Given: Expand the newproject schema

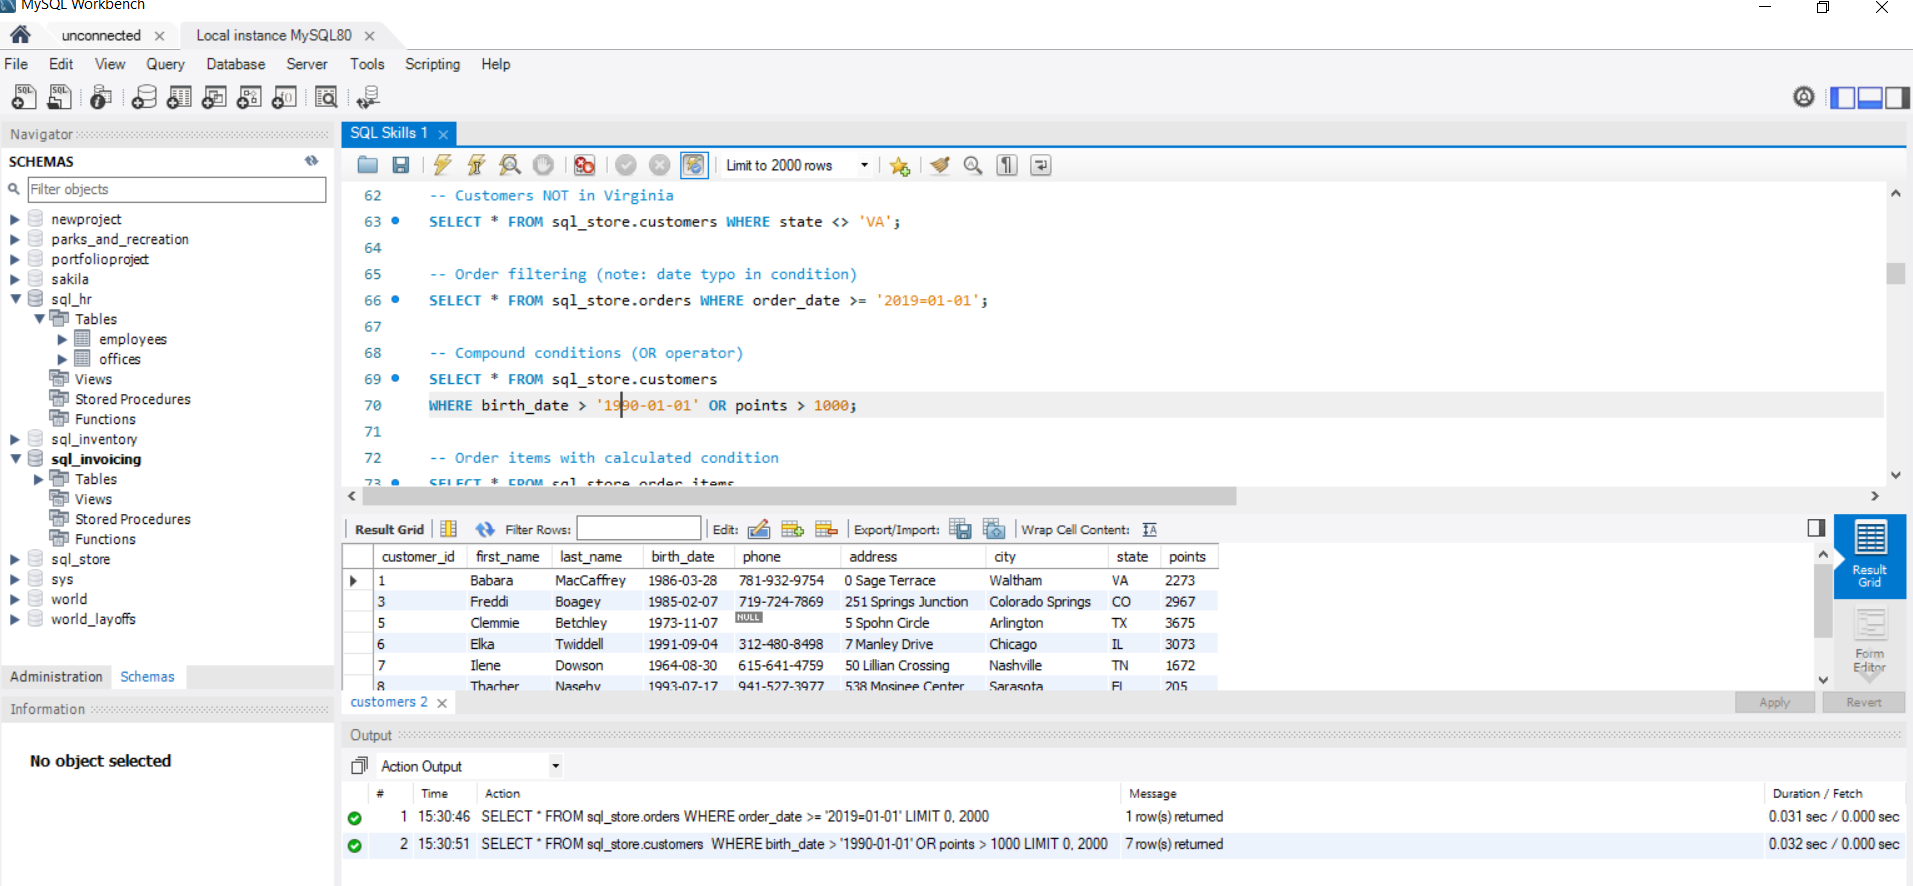Looking at the screenshot, I should click(15, 219).
